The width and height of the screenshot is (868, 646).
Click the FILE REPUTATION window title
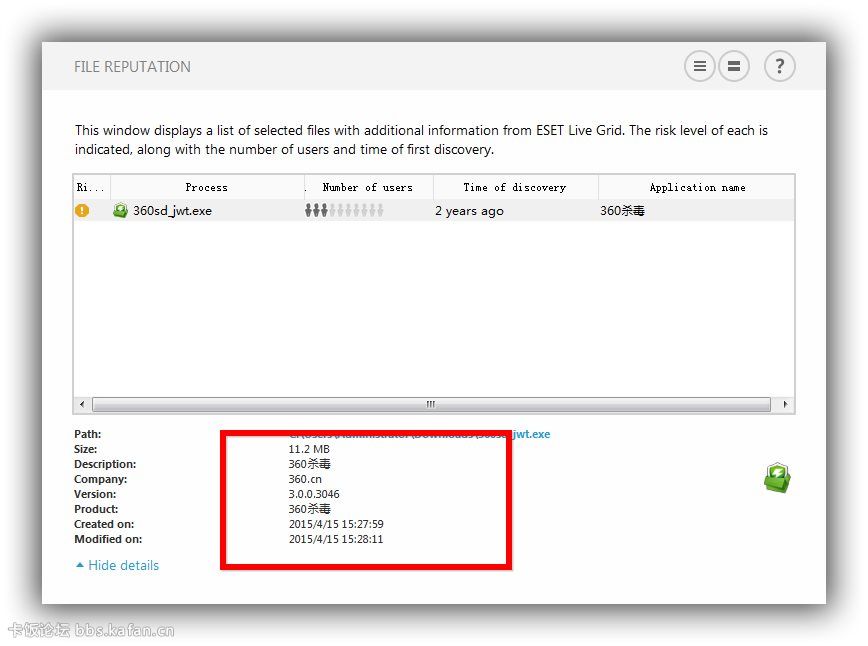pyautogui.click(x=132, y=67)
